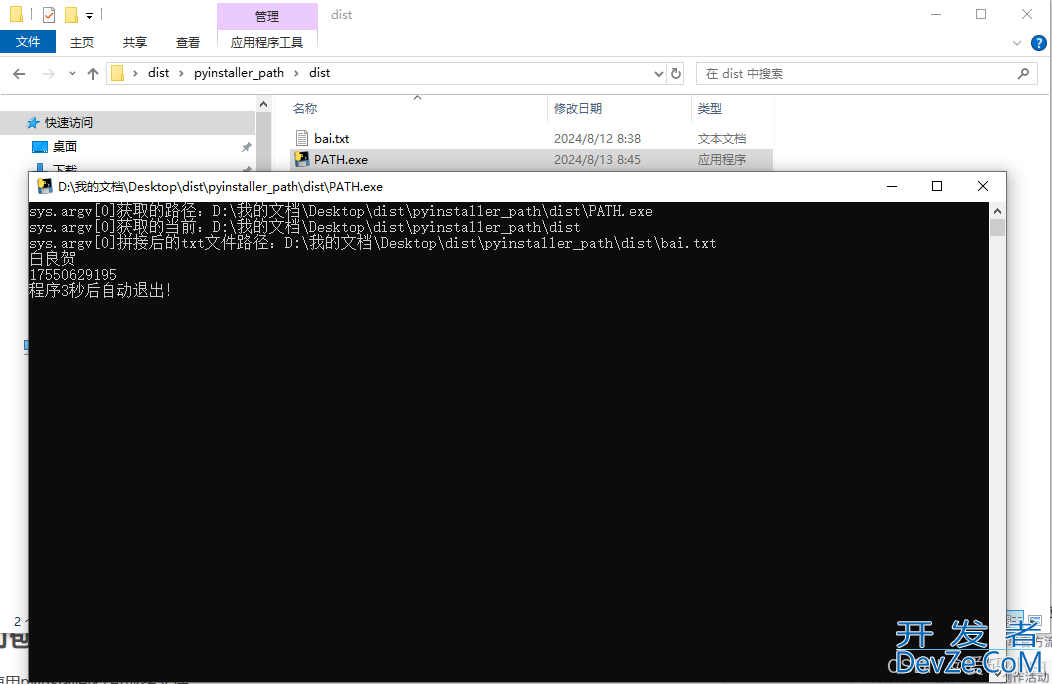Click the quick access properties icon in title bar

click(49, 14)
